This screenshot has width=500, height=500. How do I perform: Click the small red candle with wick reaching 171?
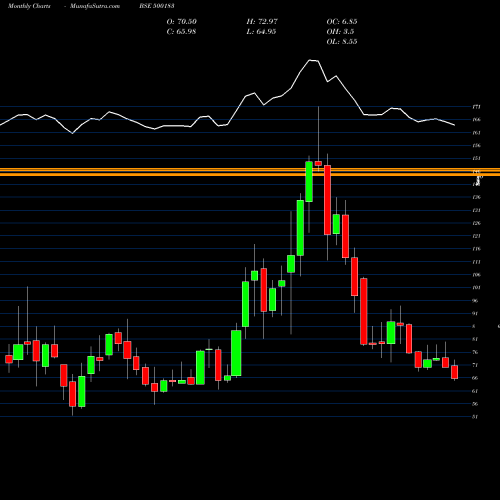[x=318, y=163]
